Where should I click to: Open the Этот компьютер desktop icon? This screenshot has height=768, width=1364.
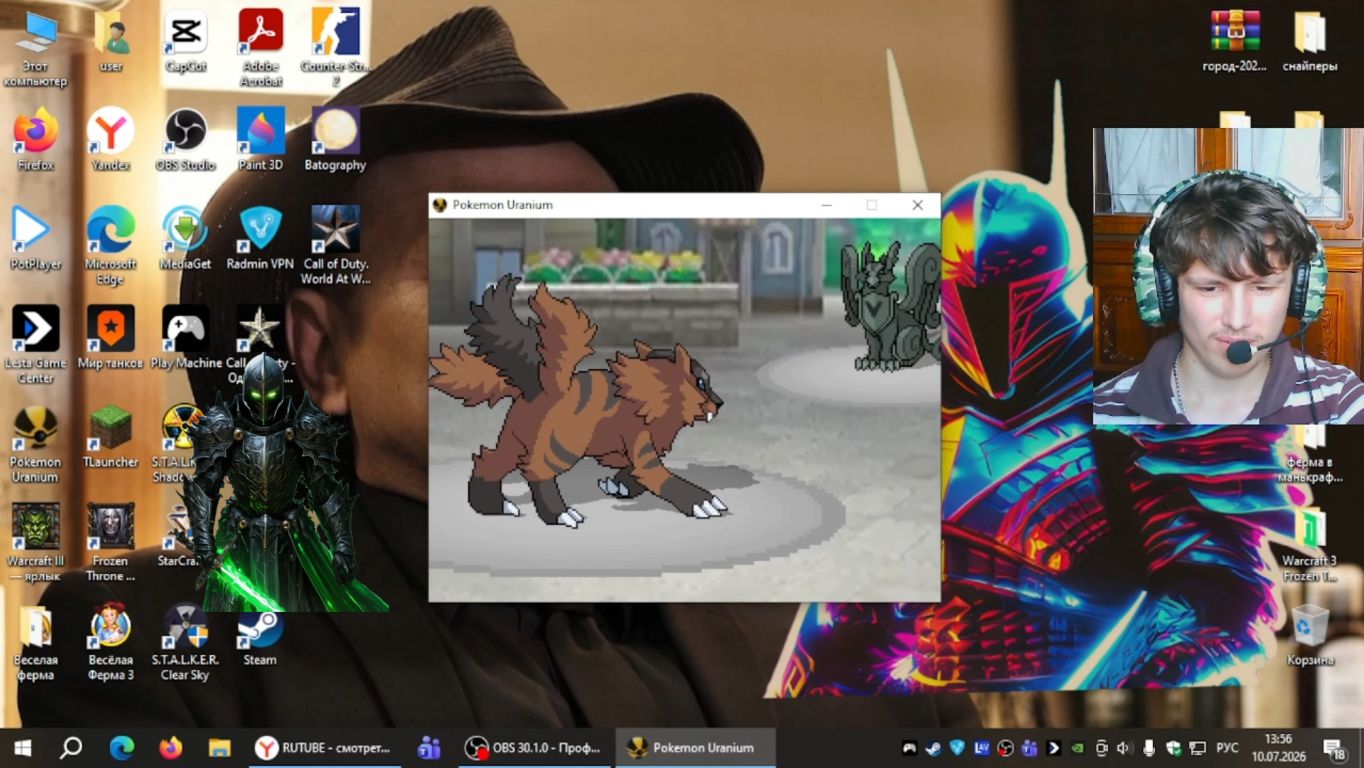35,48
